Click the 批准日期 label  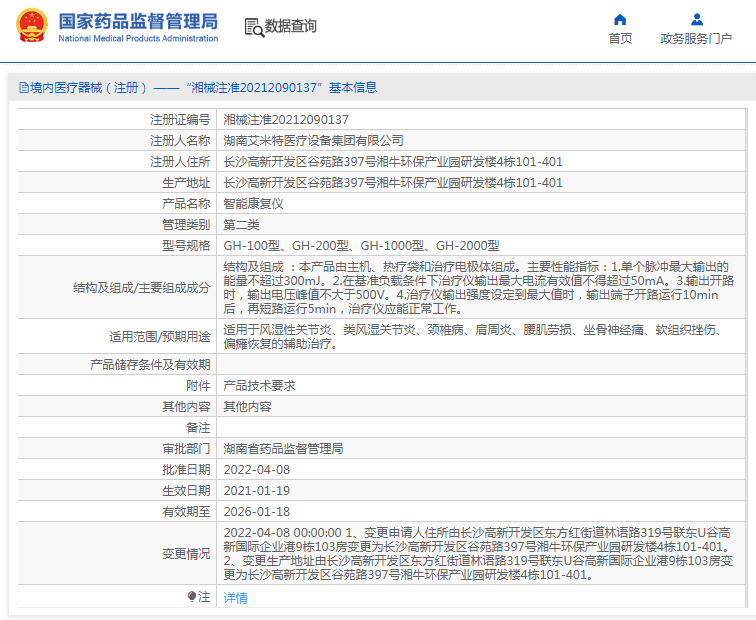pos(186,470)
